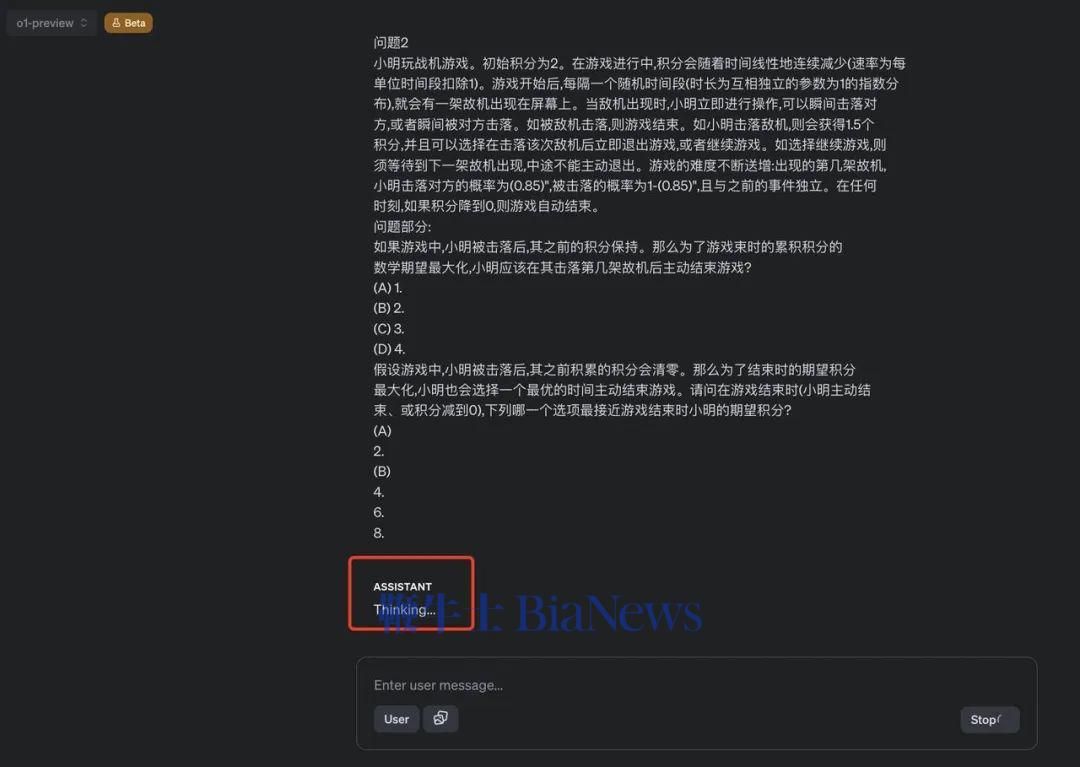Click the line starting 如果游戏中
The height and width of the screenshot is (767, 1080).
tap(608, 247)
